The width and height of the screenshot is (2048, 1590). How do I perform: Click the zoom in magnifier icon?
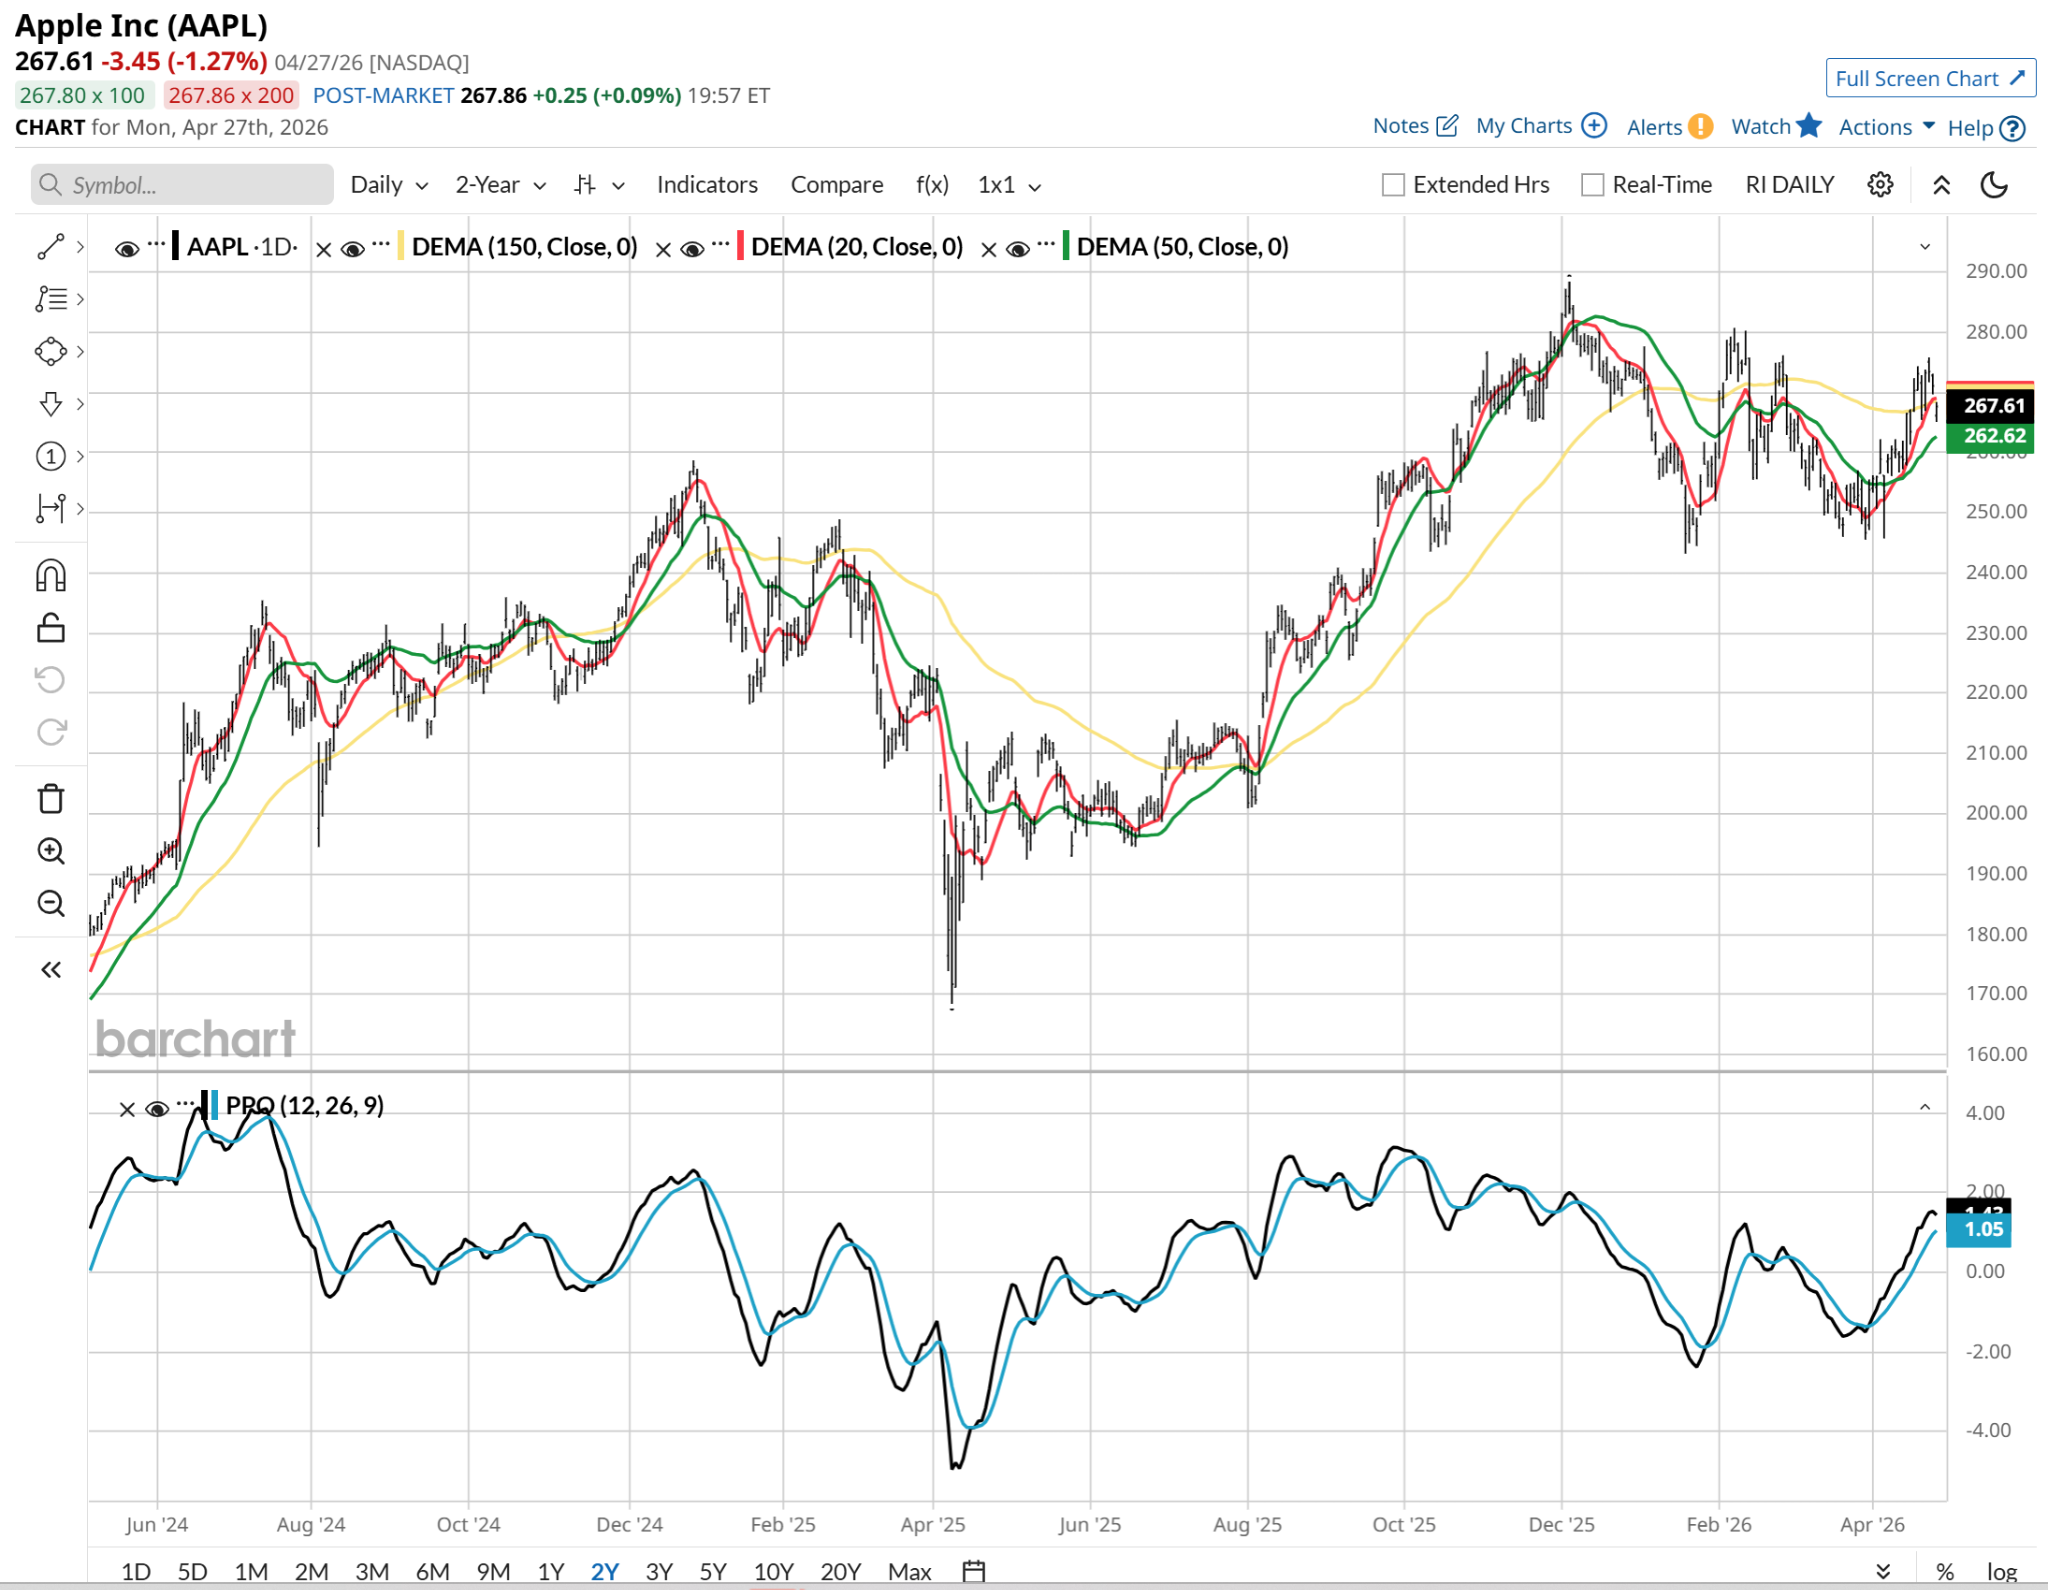tap(51, 851)
